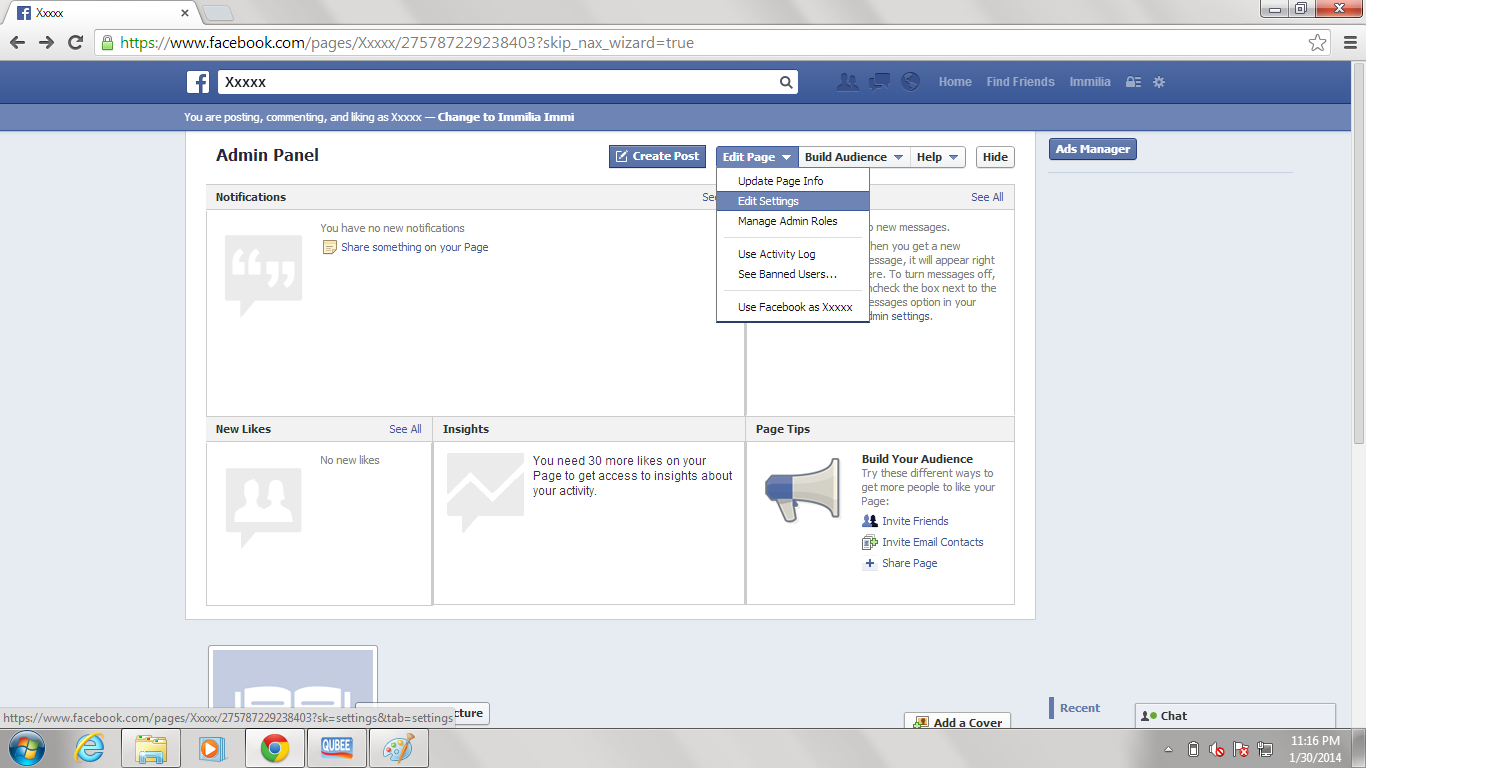Screen dimensions: 1494x768
Task: Click the Invite Email Contacts icon
Action: click(869, 542)
